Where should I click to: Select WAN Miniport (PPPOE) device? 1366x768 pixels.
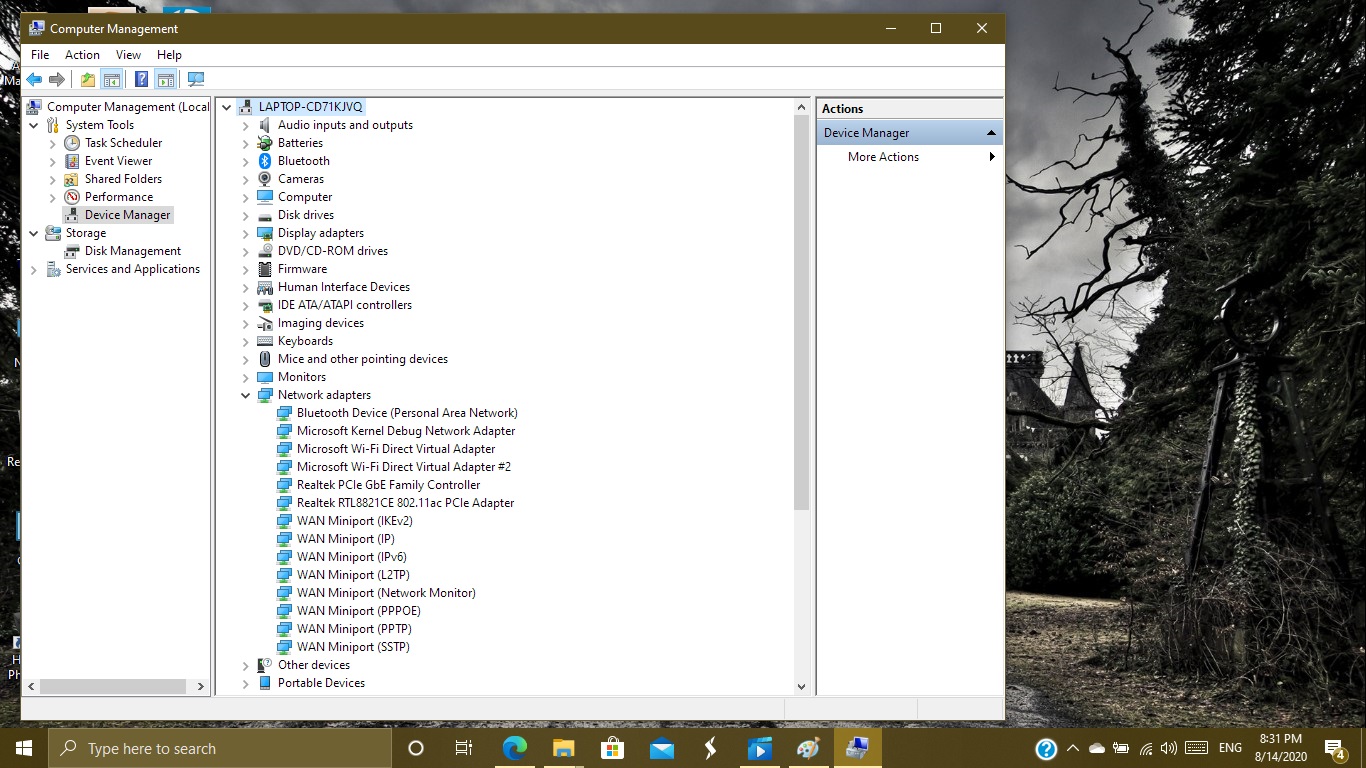[358, 611]
